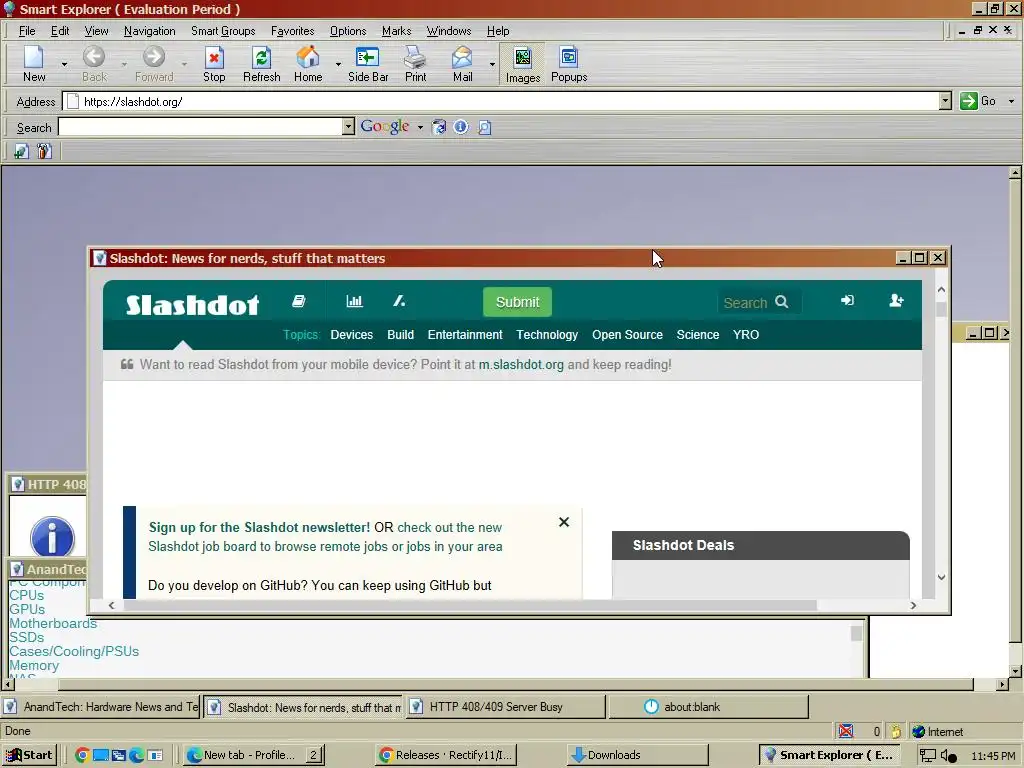Click the Slashdot slash-dot icon next to the bar-chart

(x=399, y=300)
